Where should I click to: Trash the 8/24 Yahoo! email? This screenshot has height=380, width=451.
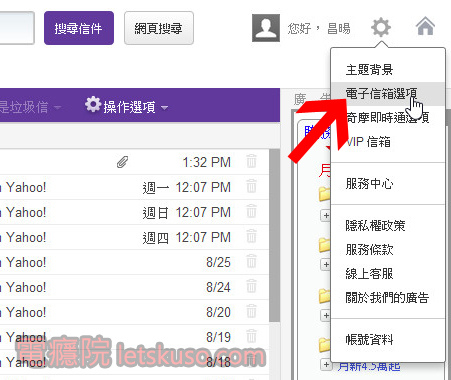[251, 286]
